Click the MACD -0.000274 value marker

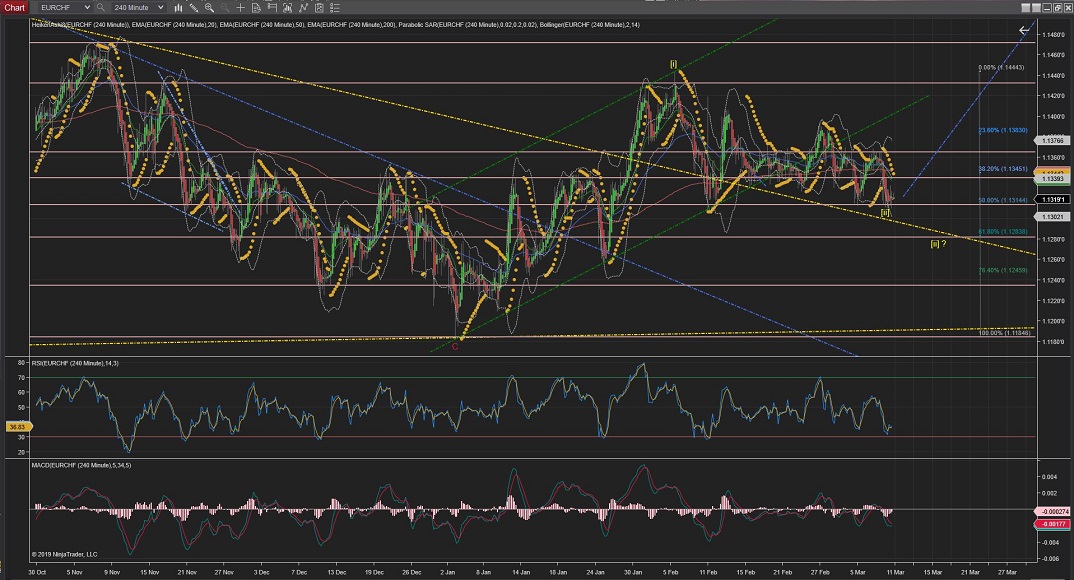point(1053,512)
